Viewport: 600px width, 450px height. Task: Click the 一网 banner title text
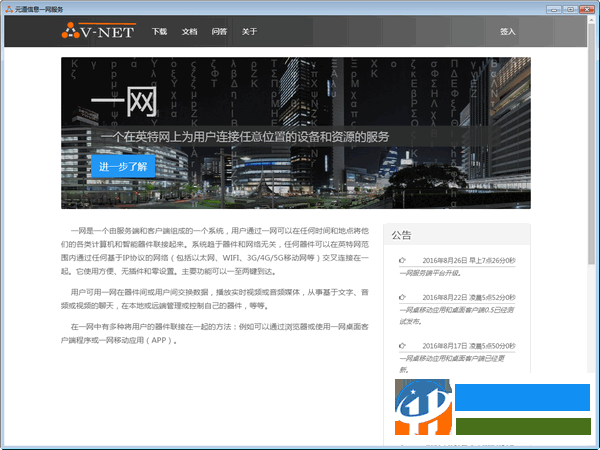(124, 101)
